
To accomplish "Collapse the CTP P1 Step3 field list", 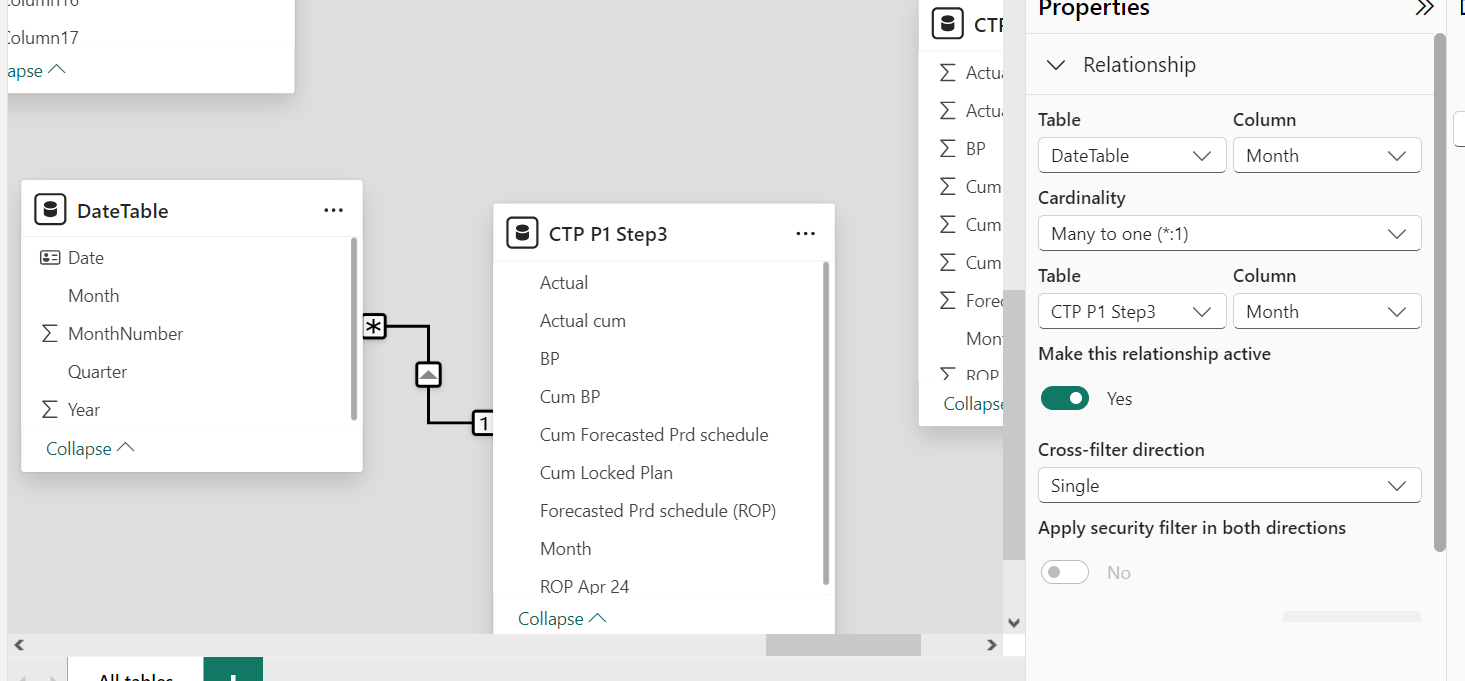I will (562, 619).
